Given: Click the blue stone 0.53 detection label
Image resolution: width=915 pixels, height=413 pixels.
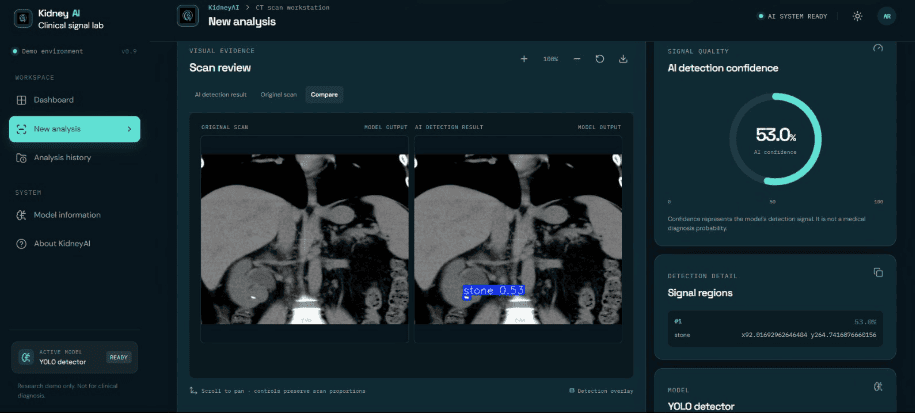Looking at the screenshot, I should (x=494, y=290).
